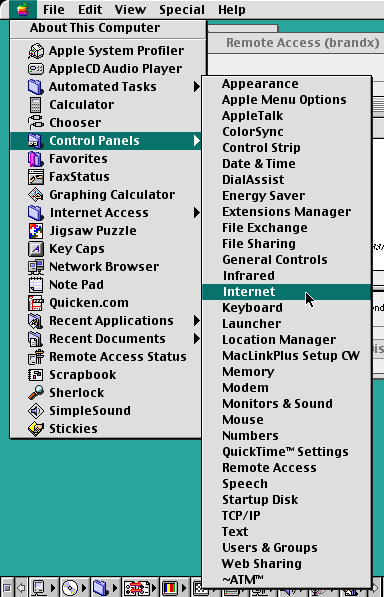Click the Recent Applications icon

[x=36, y=321]
